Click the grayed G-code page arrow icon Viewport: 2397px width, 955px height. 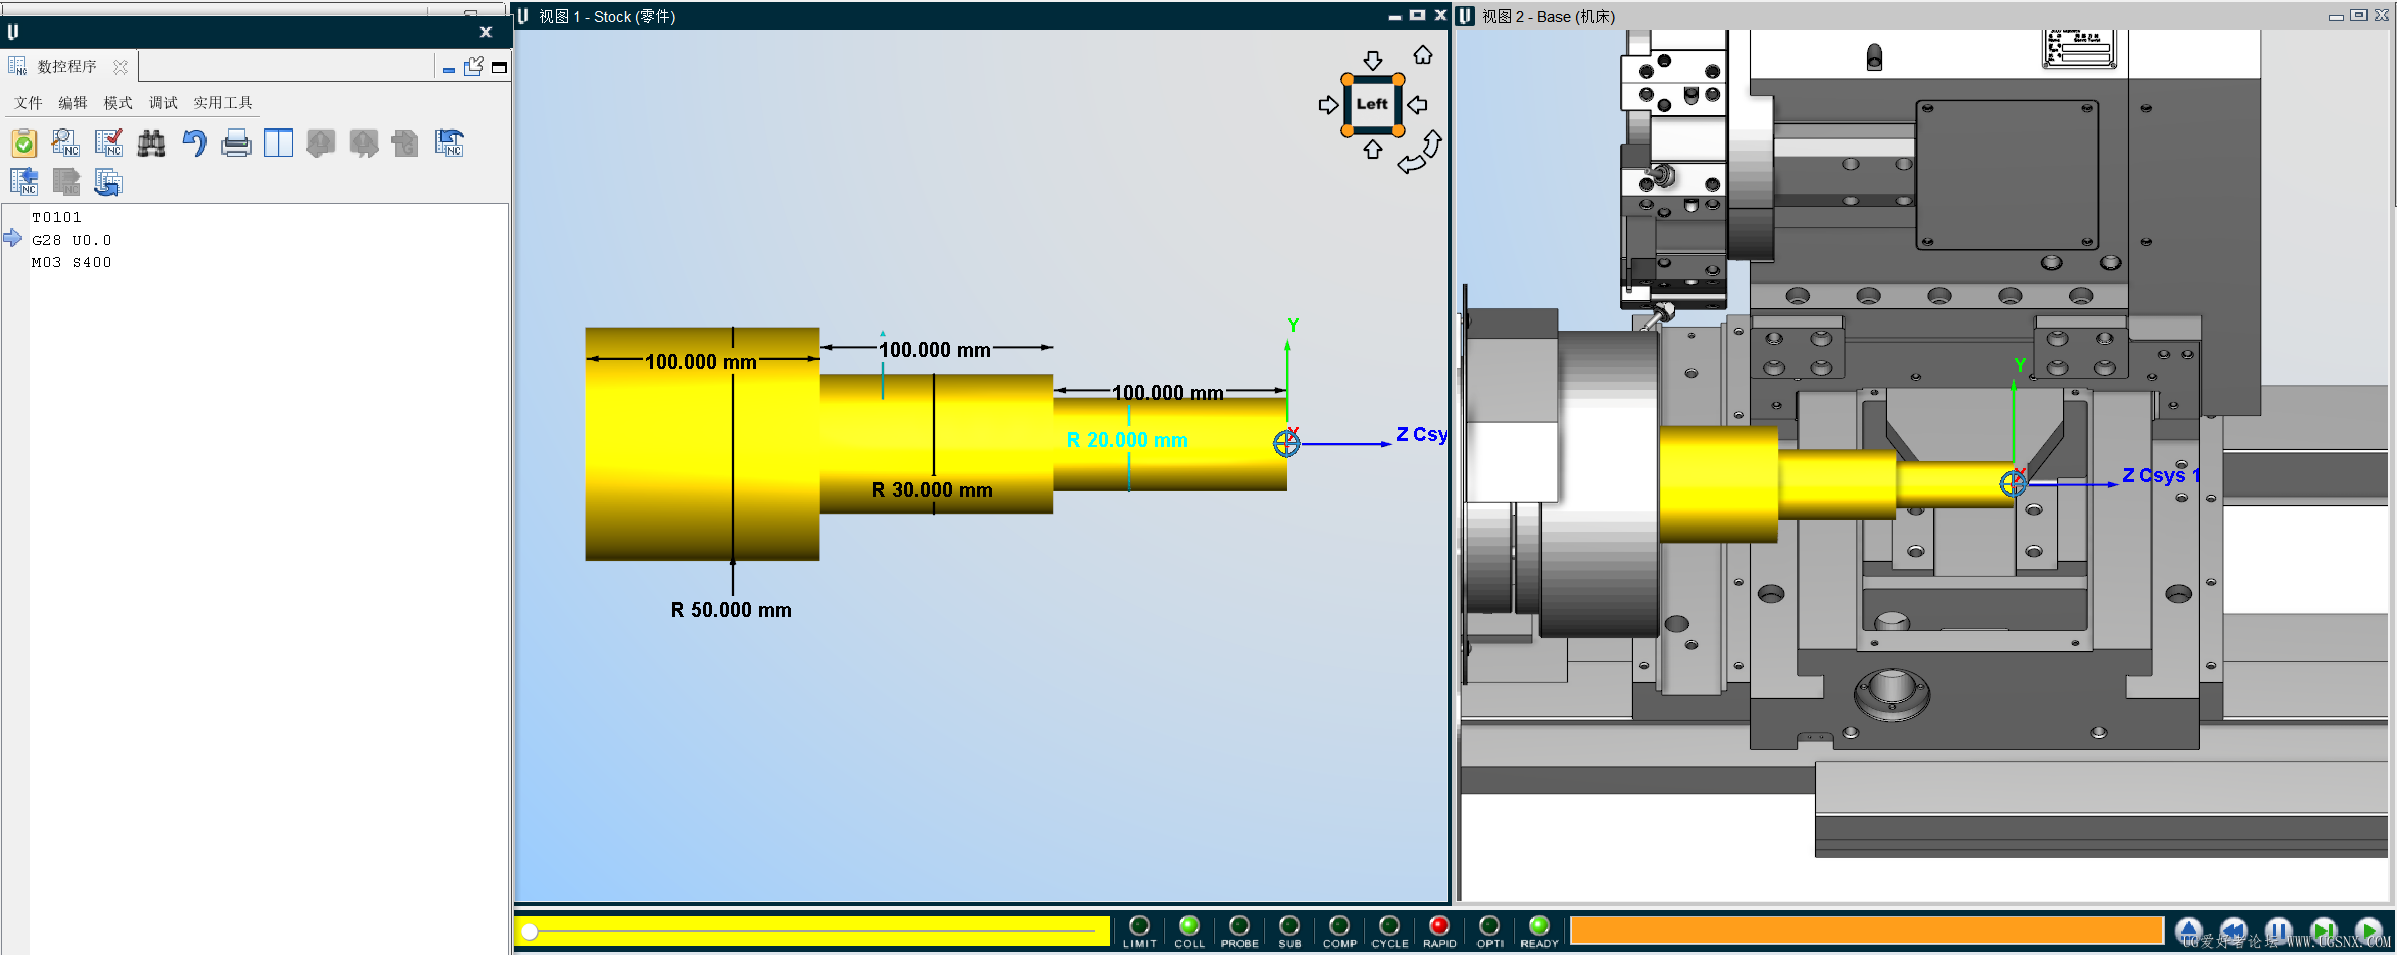tap(406, 144)
